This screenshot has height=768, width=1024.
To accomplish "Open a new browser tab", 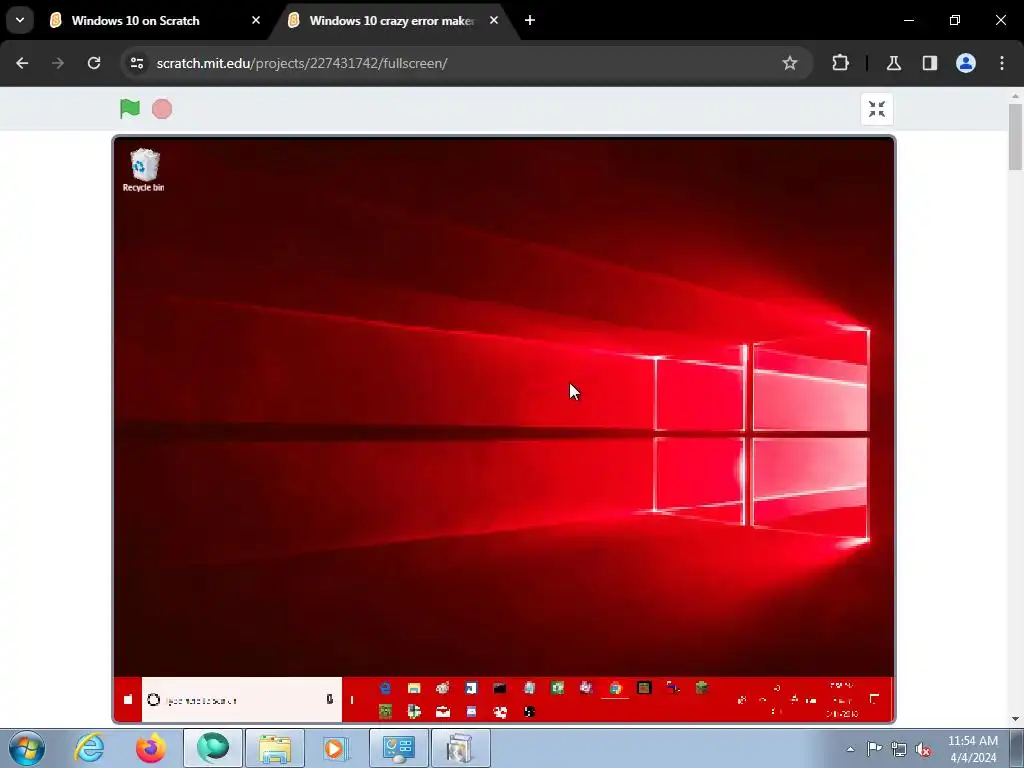I will coord(530,20).
